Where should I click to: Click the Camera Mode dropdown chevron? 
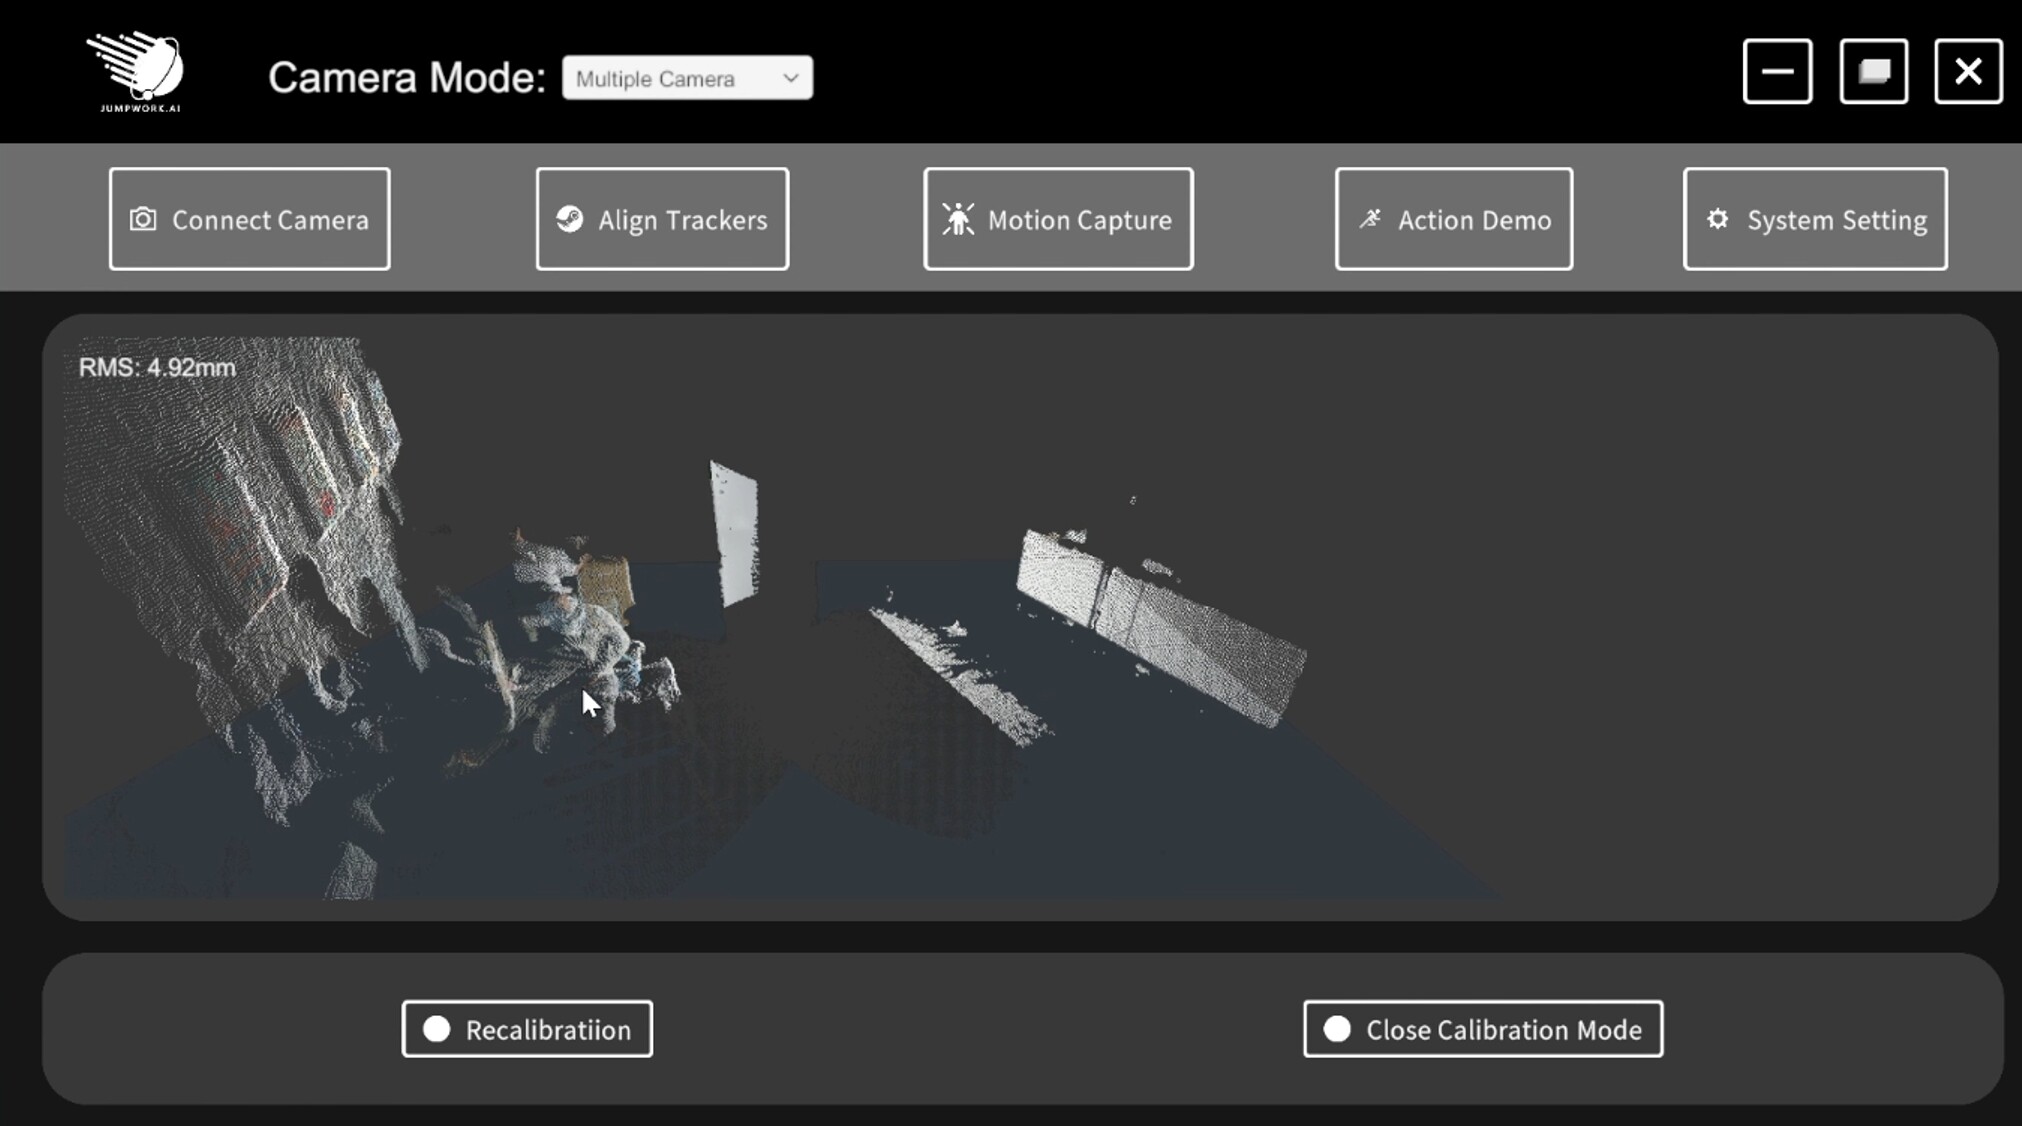point(792,77)
